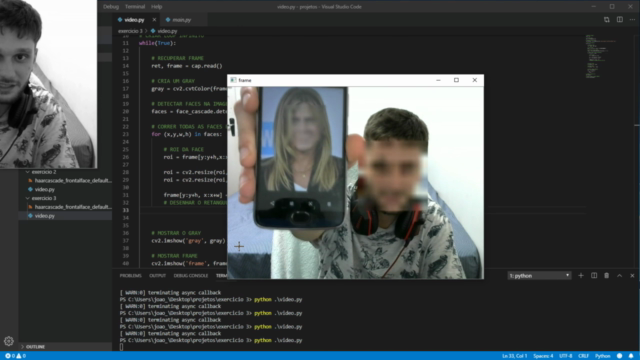The width and height of the screenshot is (640, 360).
Task: Click 'Spaces: 4' in status bar
Action: (x=543, y=356)
